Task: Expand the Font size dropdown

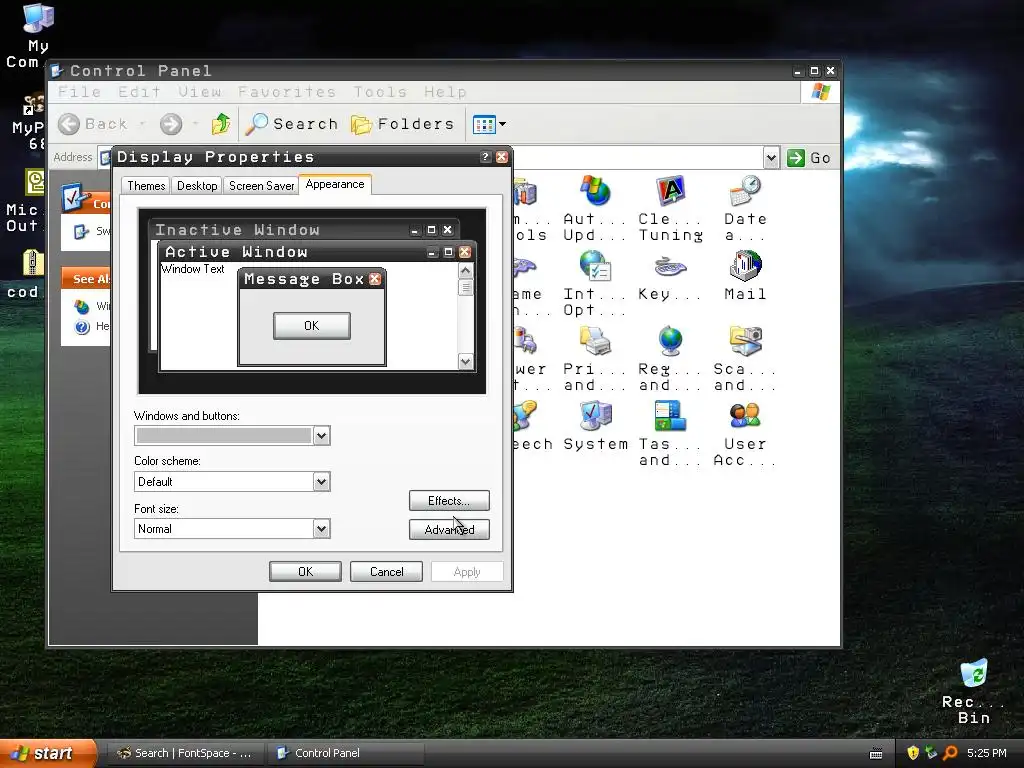Action: [x=321, y=529]
